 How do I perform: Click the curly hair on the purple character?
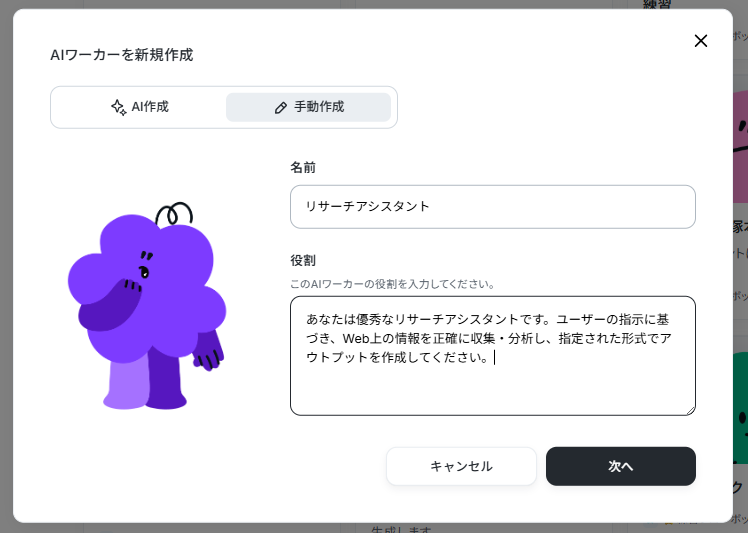click(x=174, y=213)
